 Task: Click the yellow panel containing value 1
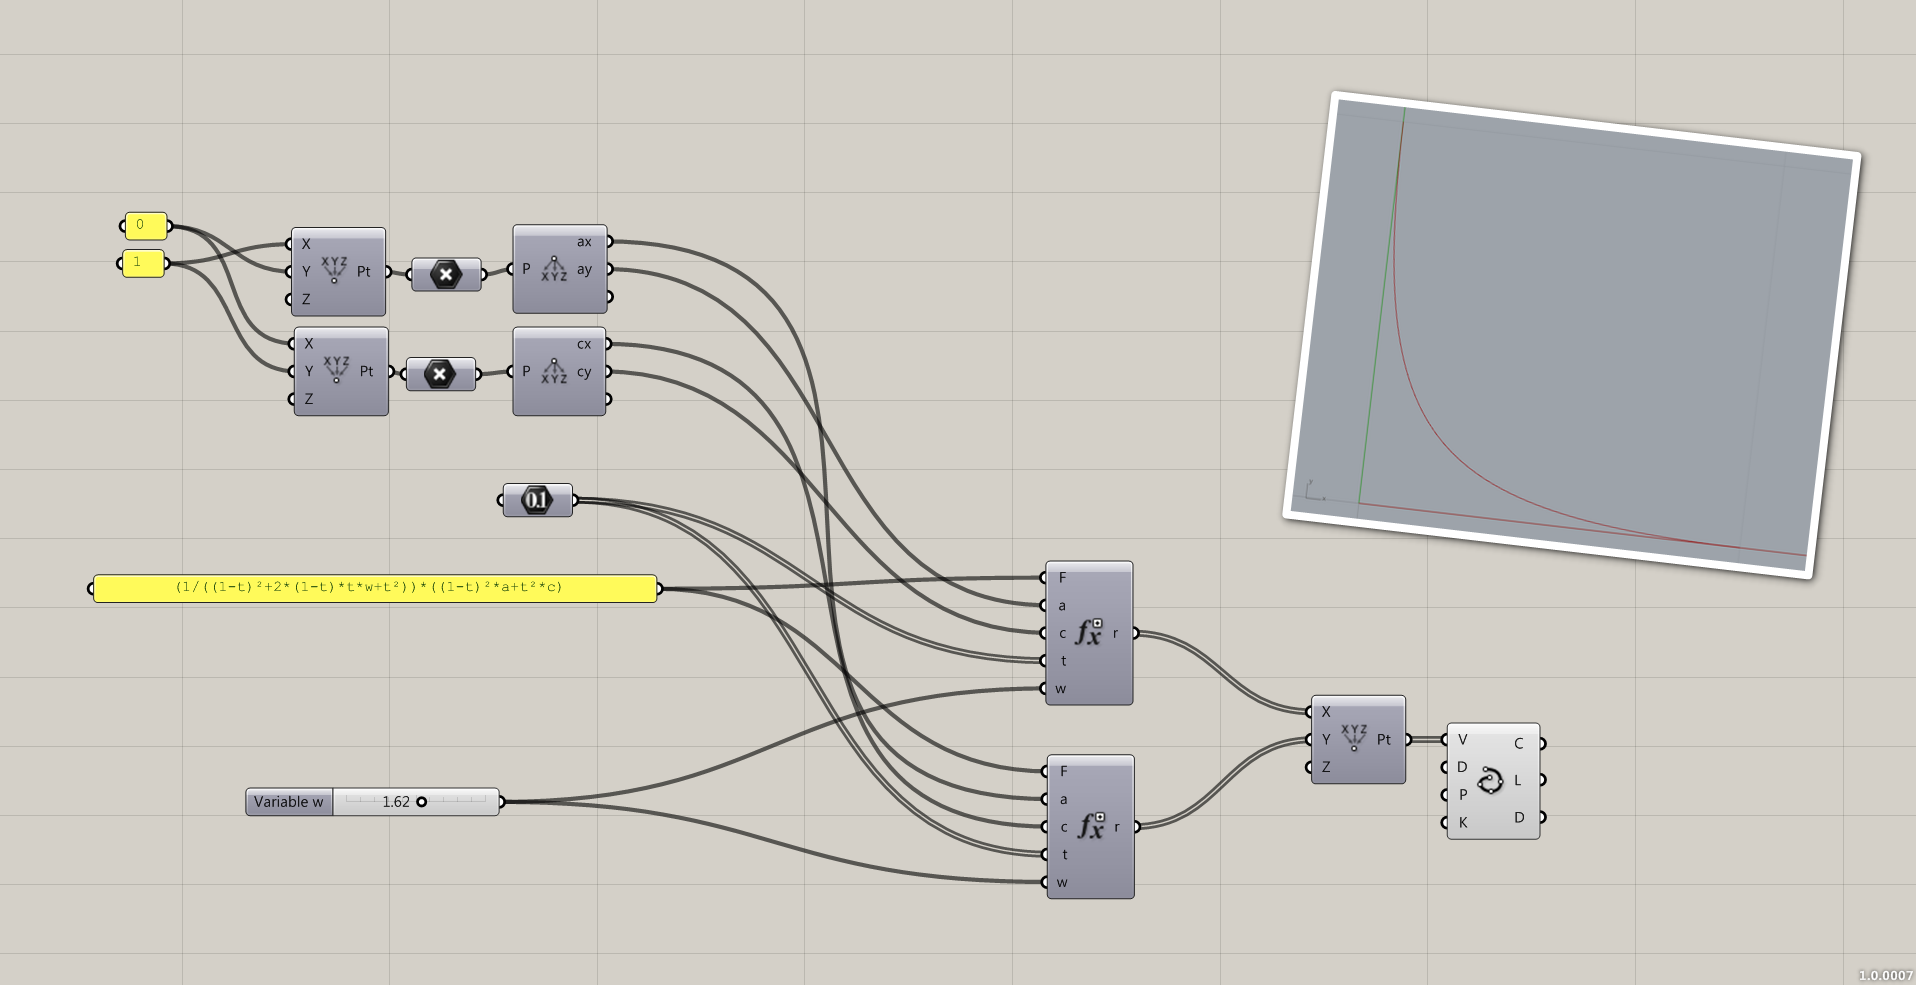[x=143, y=264]
